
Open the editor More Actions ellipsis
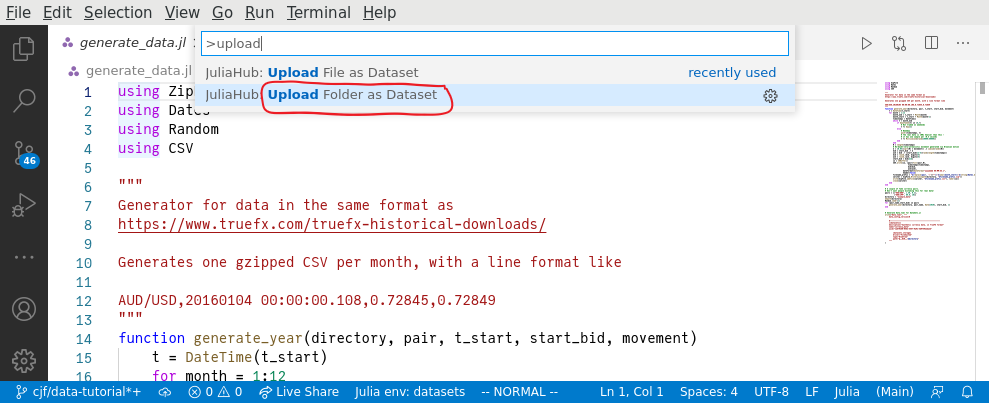click(x=963, y=43)
